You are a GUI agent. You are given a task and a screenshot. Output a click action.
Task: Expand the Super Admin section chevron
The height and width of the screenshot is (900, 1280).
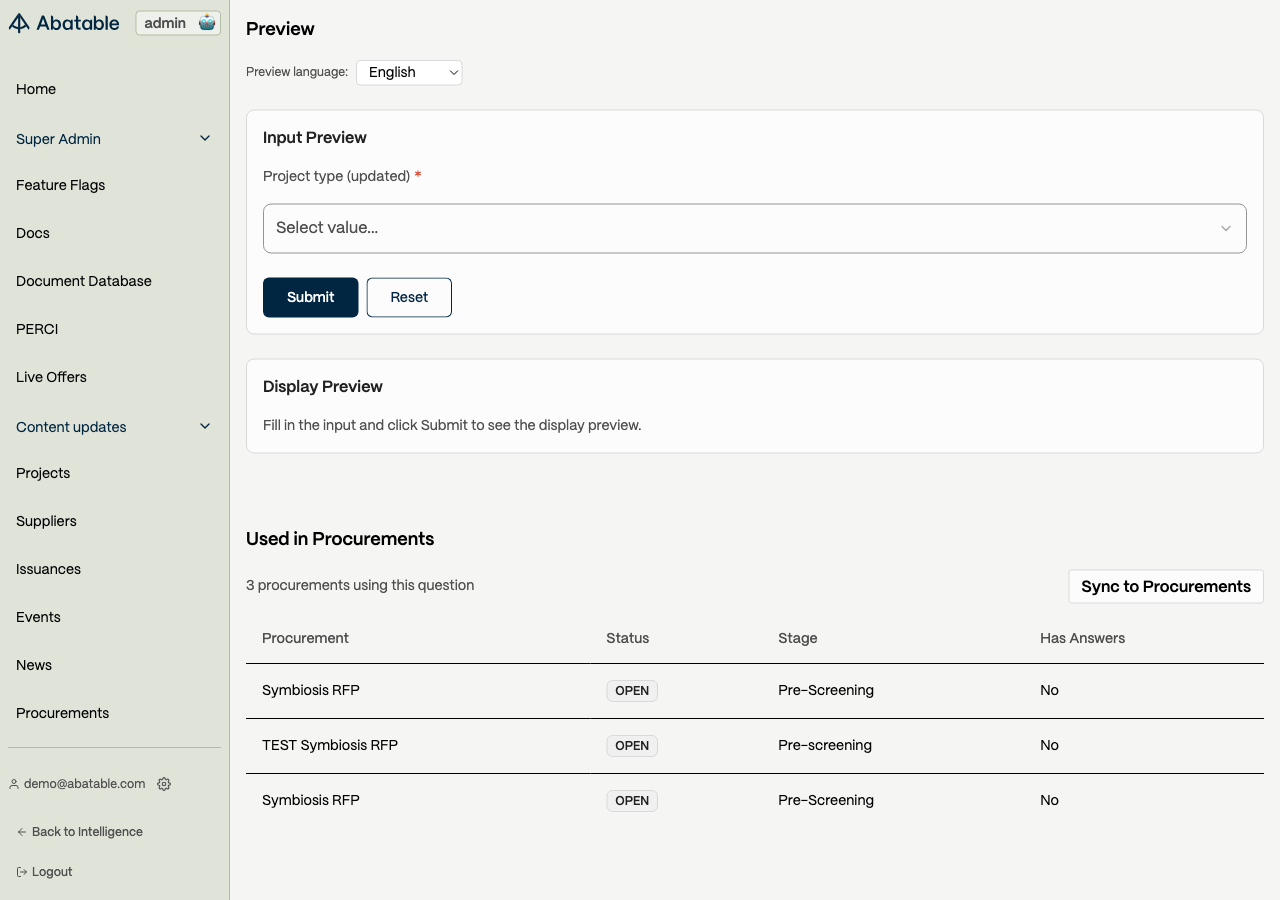click(205, 138)
